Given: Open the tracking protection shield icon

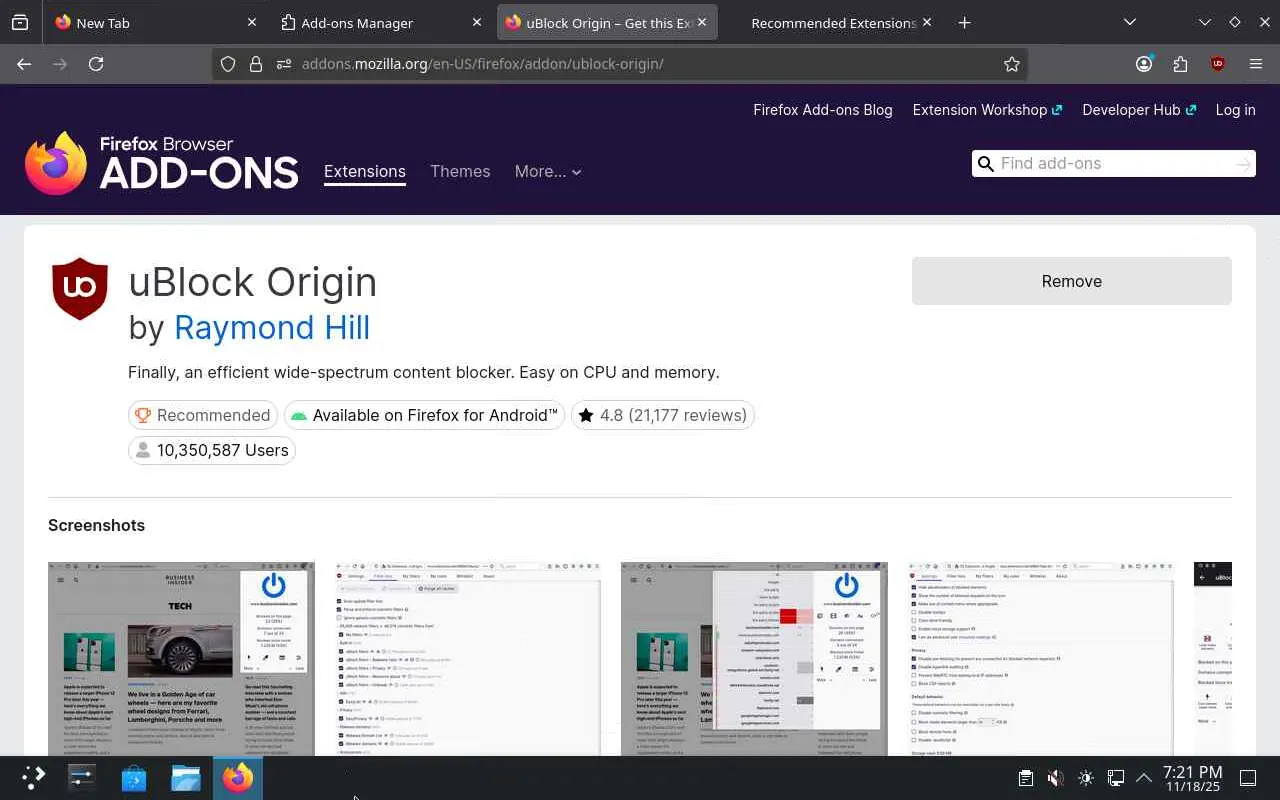Looking at the screenshot, I should (228, 64).
